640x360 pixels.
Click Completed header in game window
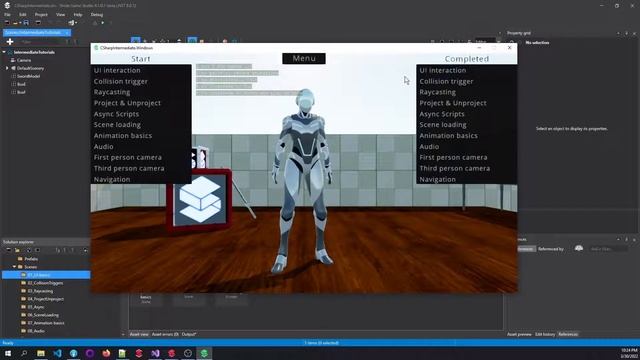tap(467, 59)
